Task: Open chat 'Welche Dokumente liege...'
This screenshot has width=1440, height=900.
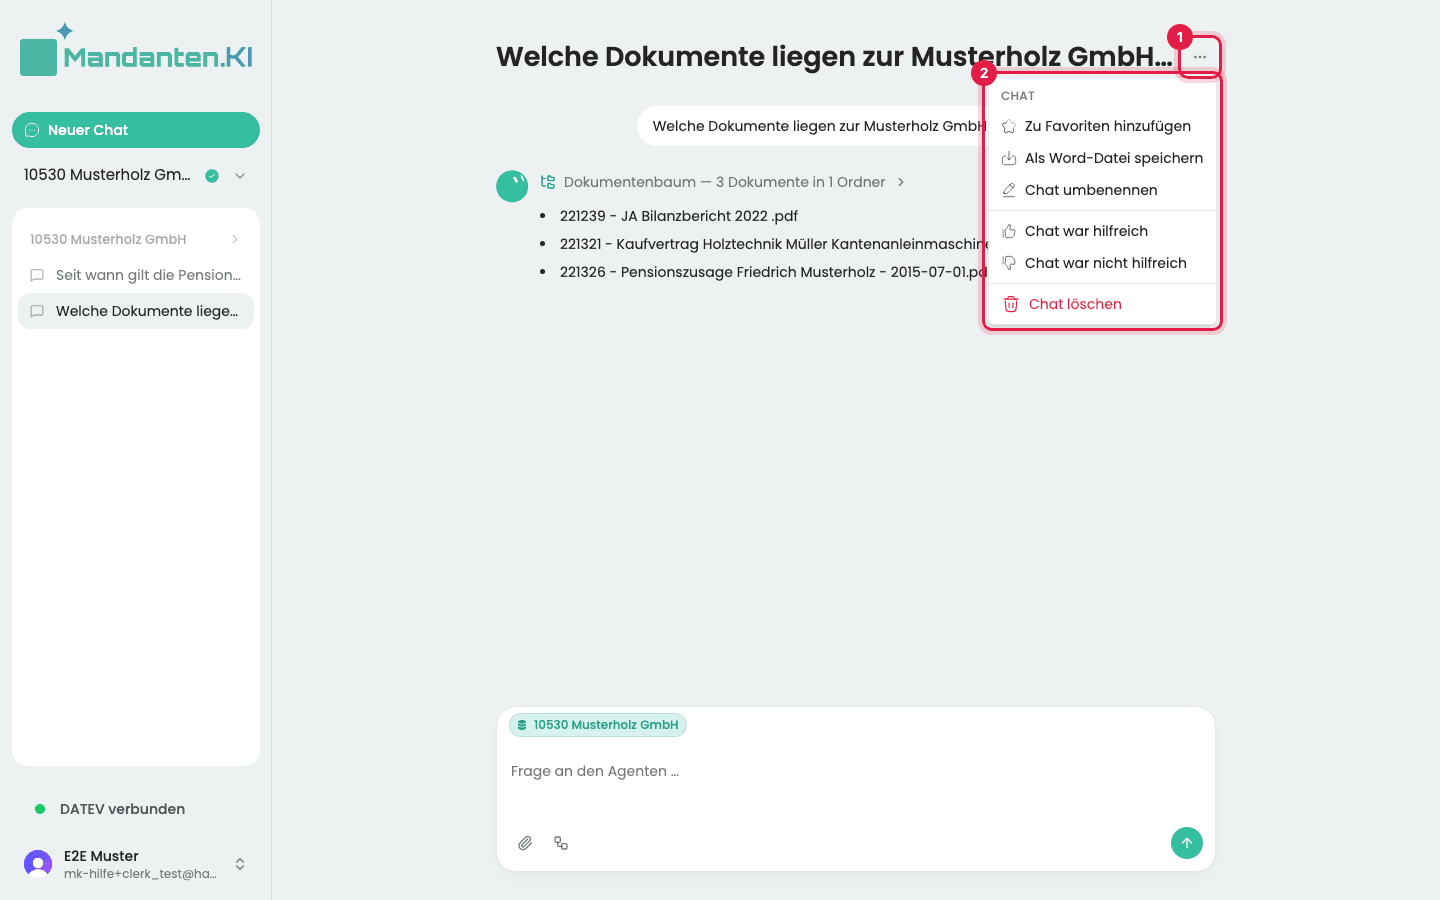Action: pos(136,311)
